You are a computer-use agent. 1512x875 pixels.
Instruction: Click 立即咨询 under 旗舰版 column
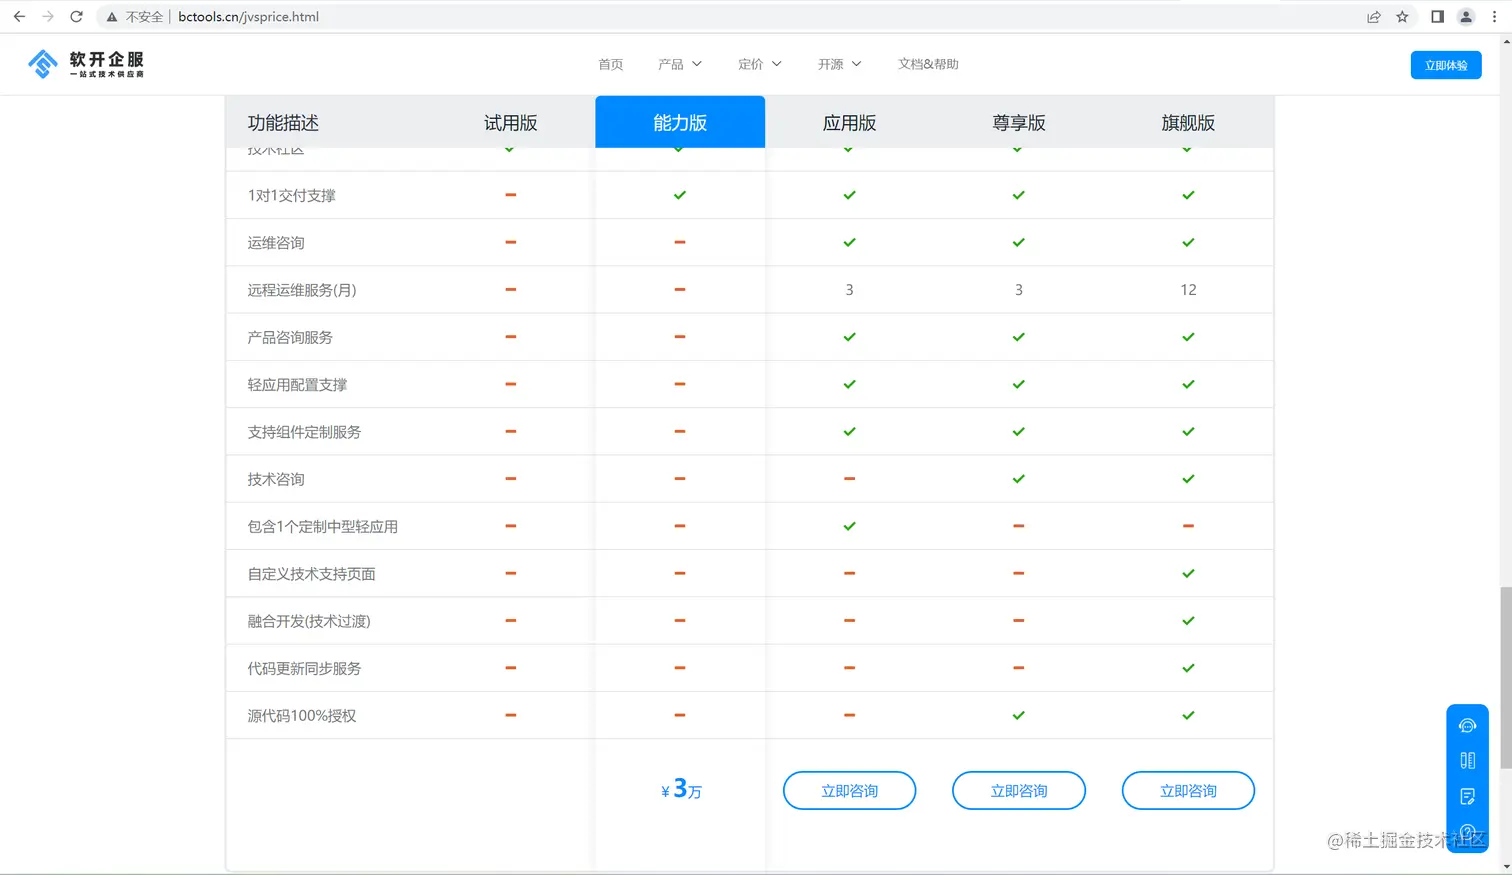tap(1188, 790)
